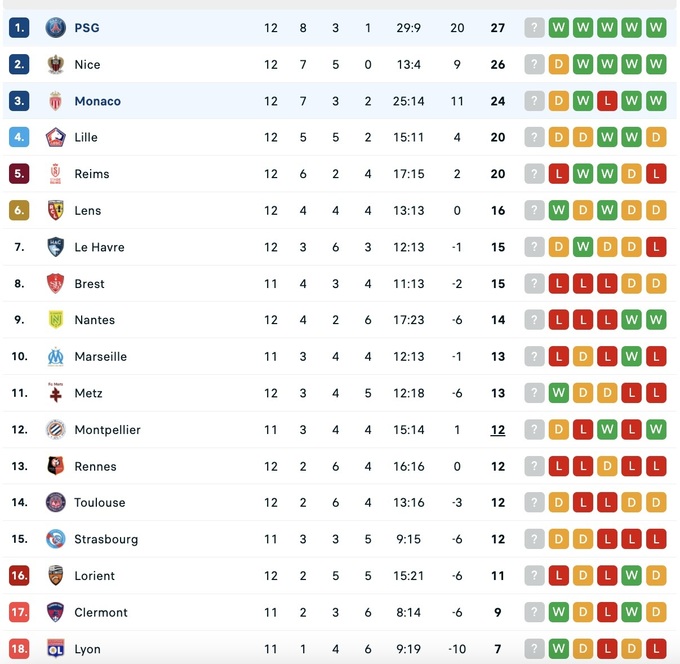Viewport: 680px width, 664px height.
Task: Click the Lens club crest
Action: click(55, 211)
